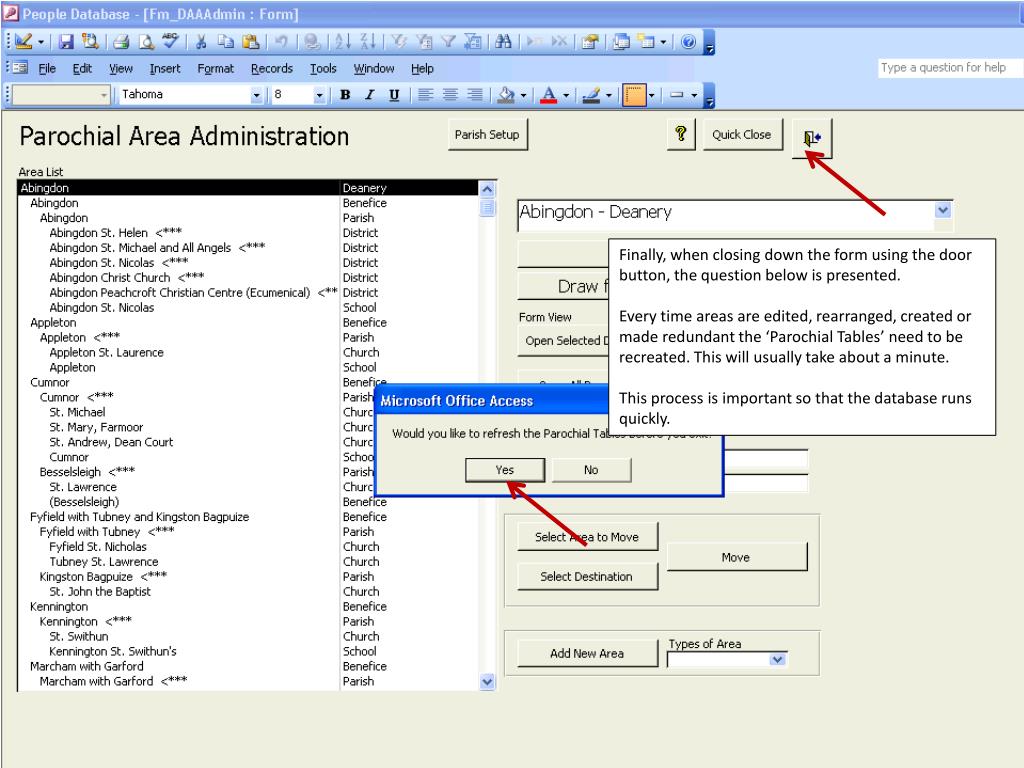Image resolution: width=1024 pixels, height=768 pixels.
Task: Click the Add New Area button
Action: coord(587,653)
